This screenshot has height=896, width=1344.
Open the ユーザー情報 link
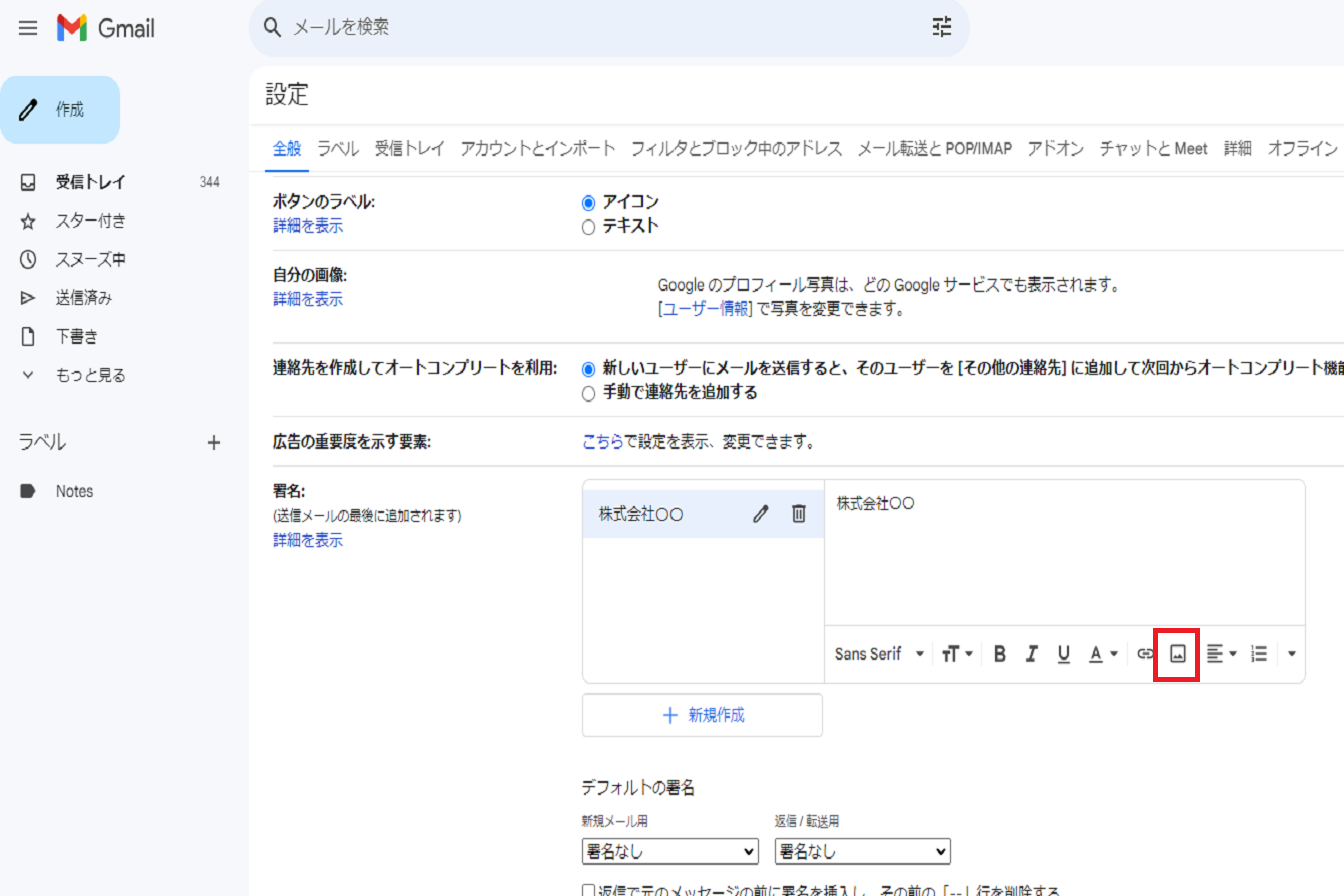[705, 309]
